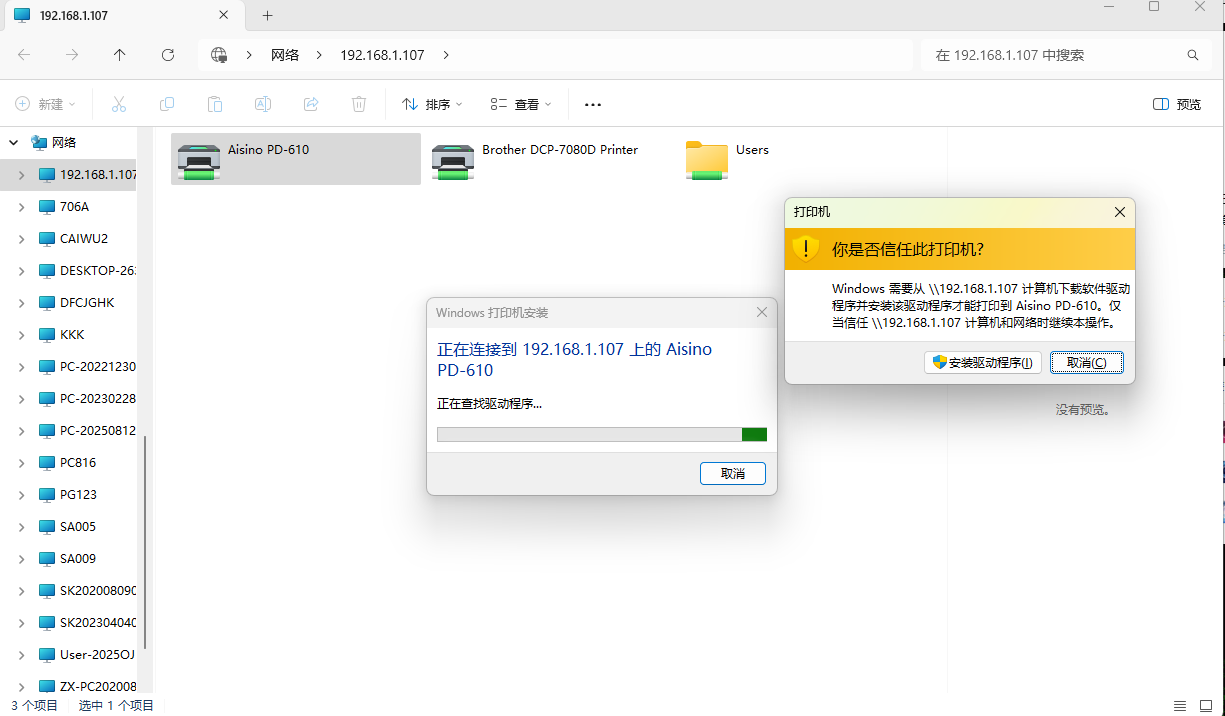This screenshot has height=716, width=1225.
Task: Click the Share toolbar icon
Action: click(x=311, y=104)
